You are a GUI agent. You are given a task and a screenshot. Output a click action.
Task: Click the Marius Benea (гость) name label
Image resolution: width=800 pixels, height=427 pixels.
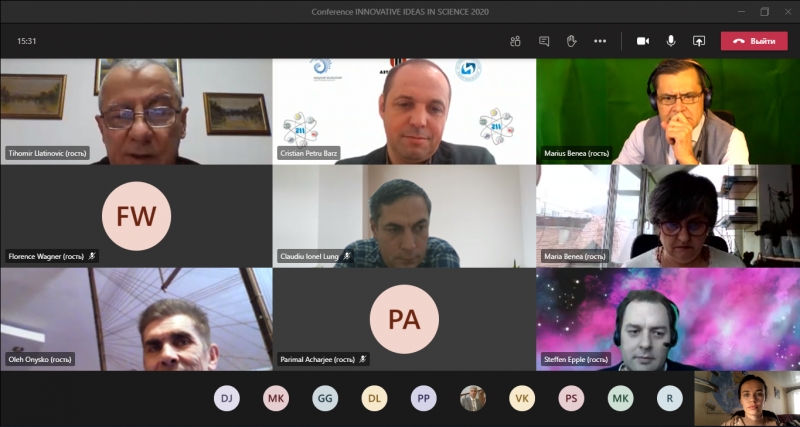tap(577, 153)
